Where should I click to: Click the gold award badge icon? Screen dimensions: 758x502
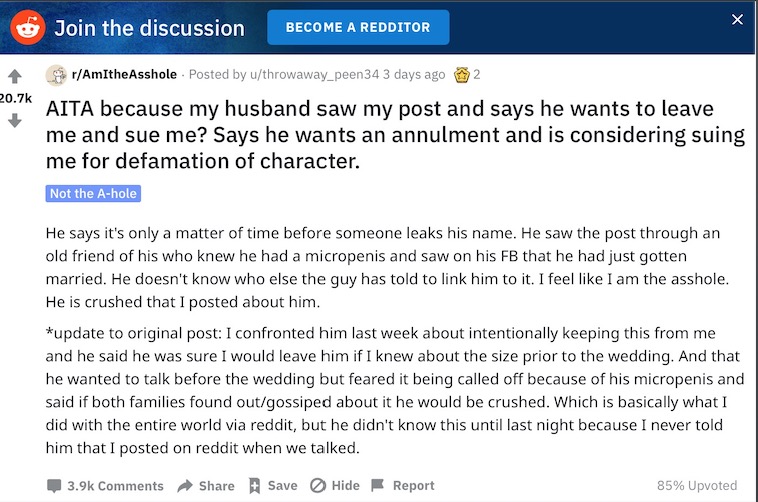(x=462, y=75)
